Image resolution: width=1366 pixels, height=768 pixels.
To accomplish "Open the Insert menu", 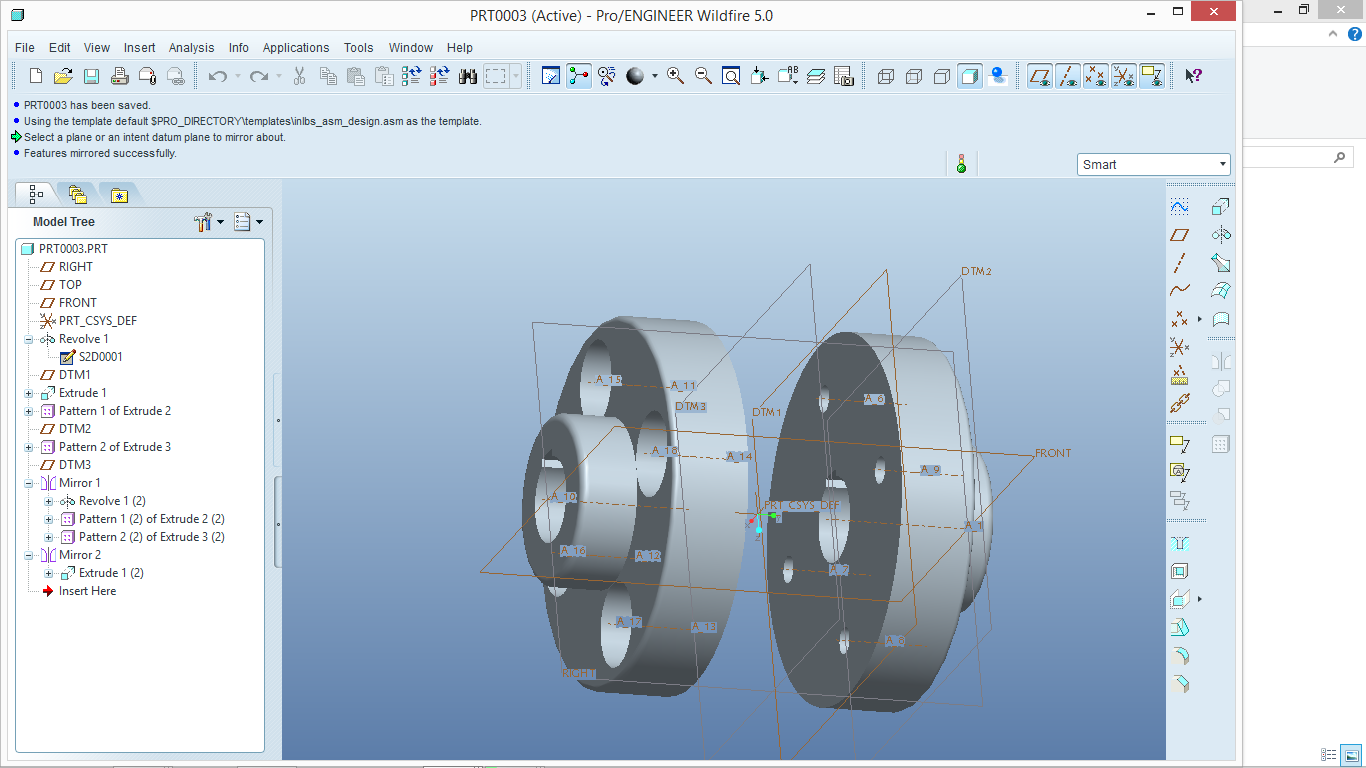I will tap(140, 47).
